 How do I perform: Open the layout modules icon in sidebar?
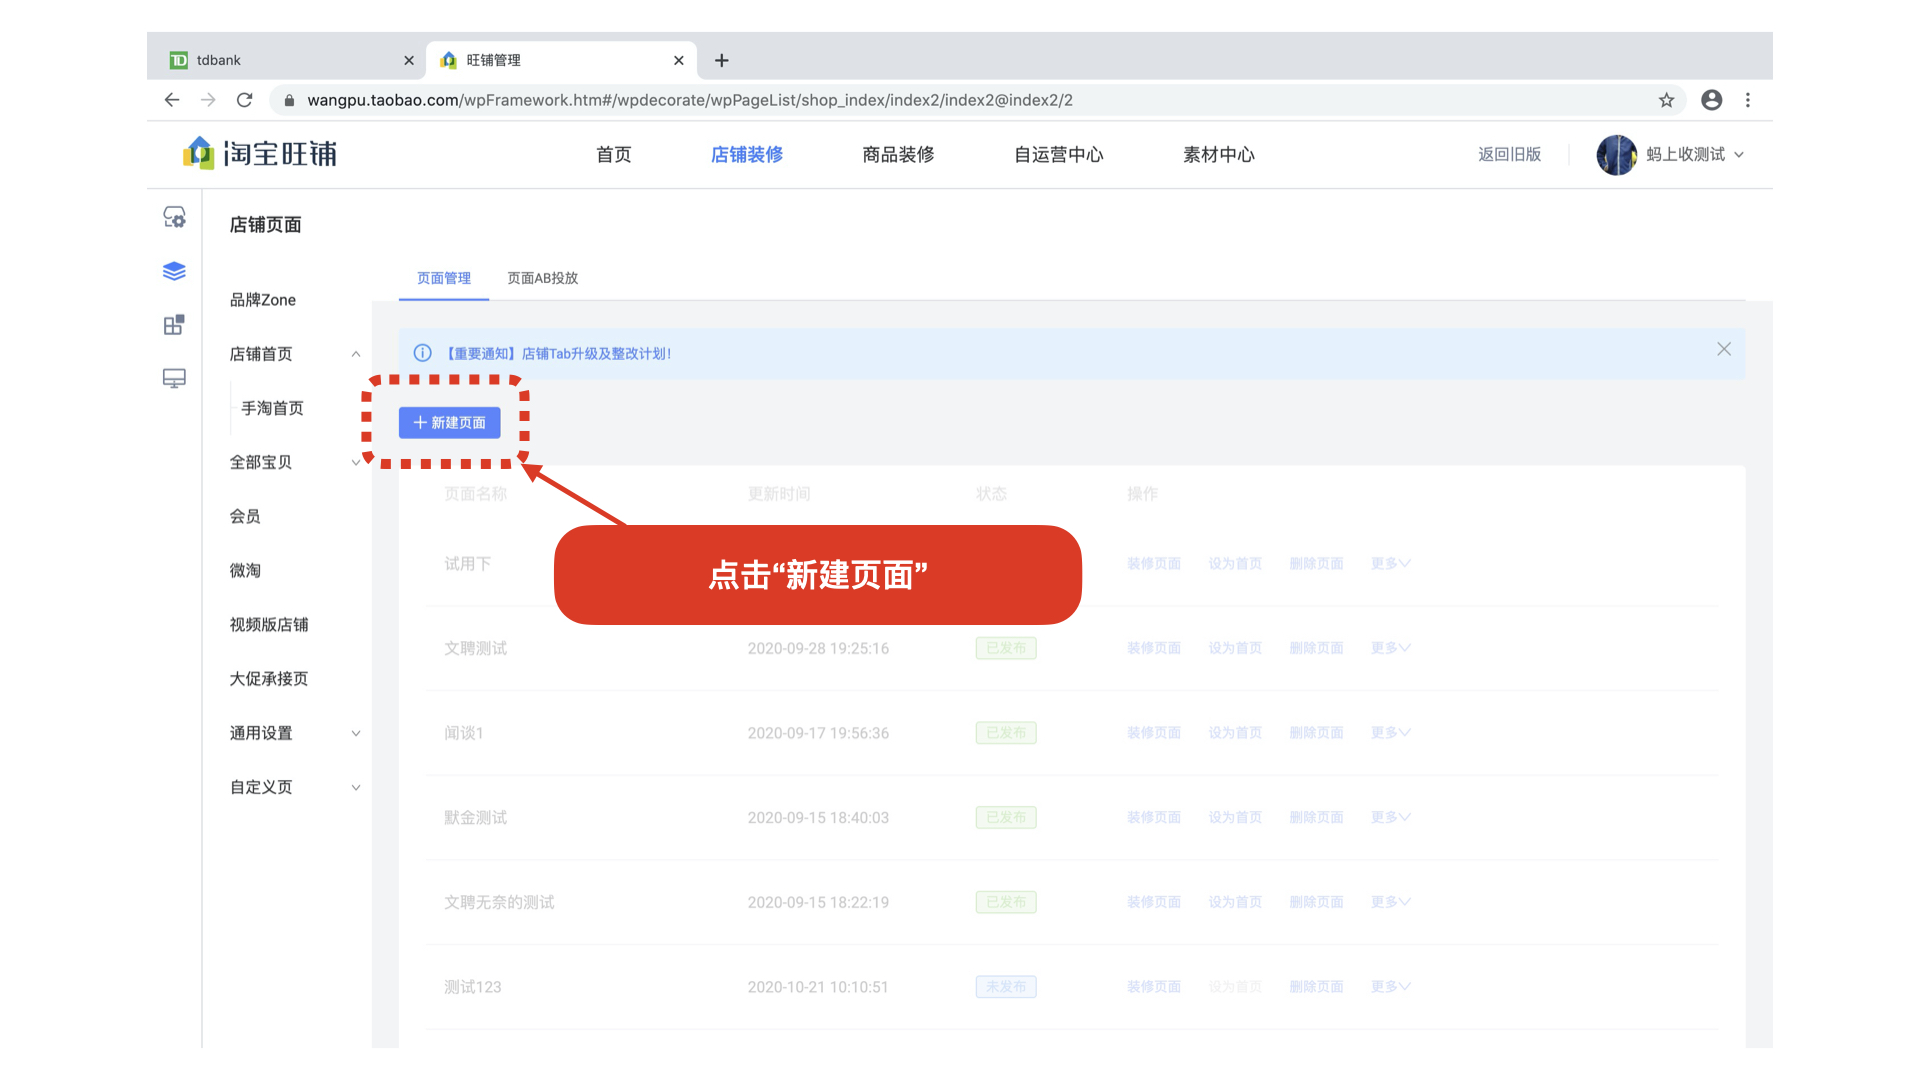point(174,324)
